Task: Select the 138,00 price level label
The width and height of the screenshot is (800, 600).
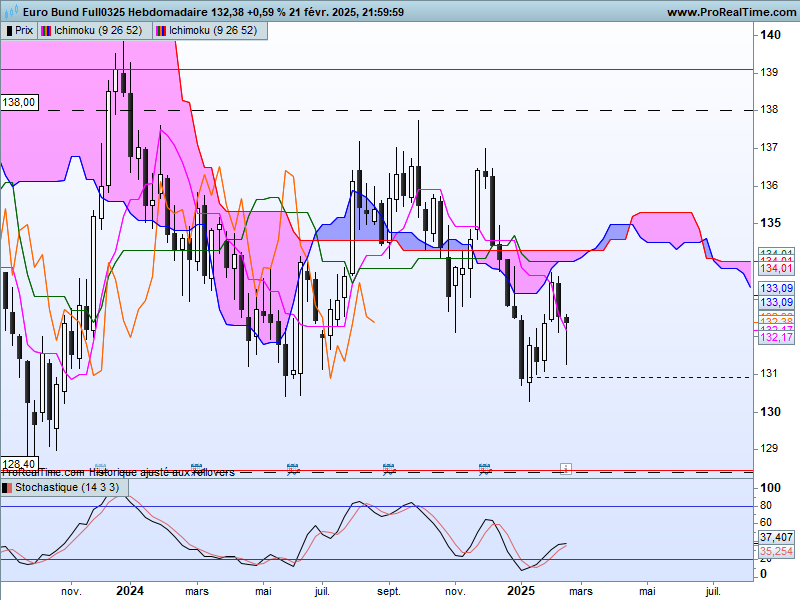Action: pyautogui.click(x=19, y=102)
